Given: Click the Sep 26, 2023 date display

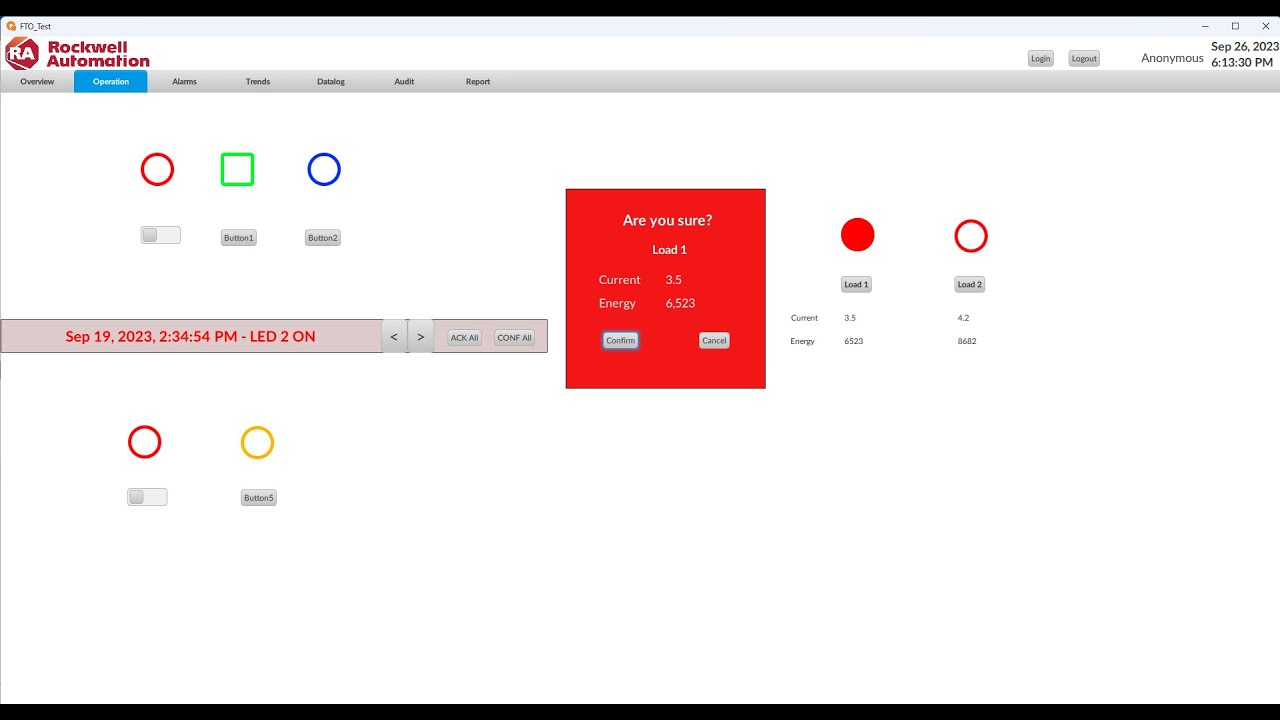Looking at the screenshot, I should coord(1245,46).
